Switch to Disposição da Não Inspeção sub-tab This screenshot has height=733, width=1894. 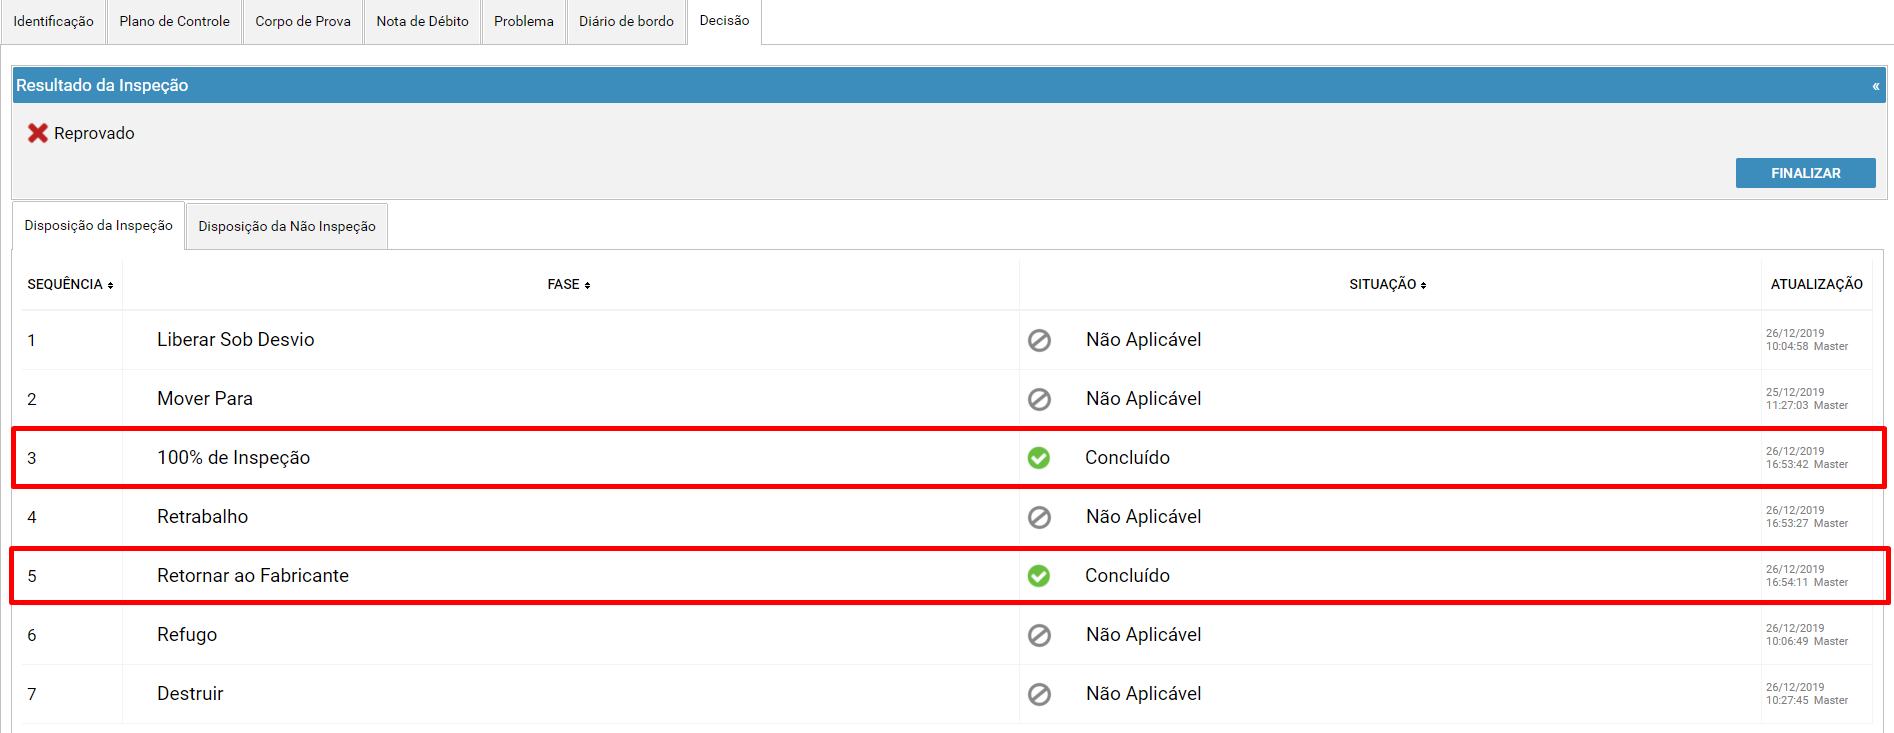(x=287, y=227)
